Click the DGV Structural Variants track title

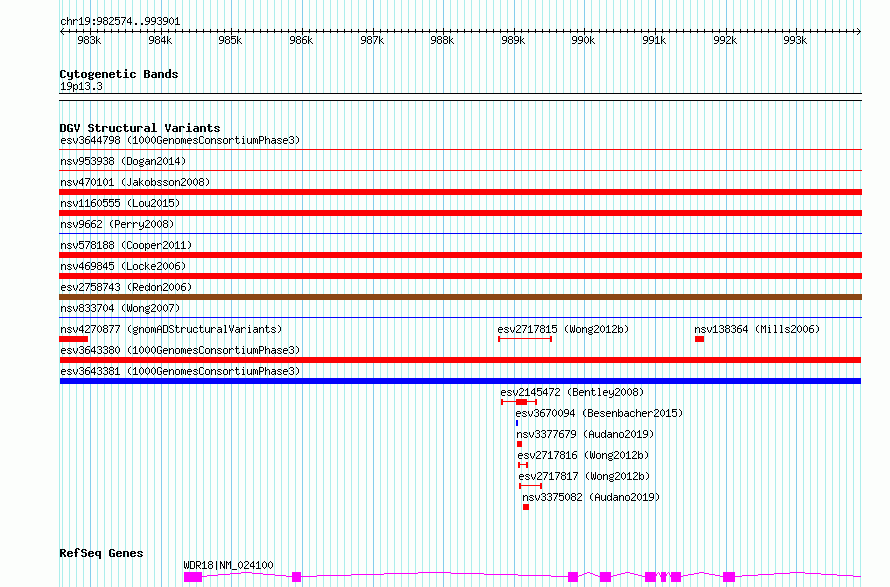pyautogui.click(x=140, y=128)
